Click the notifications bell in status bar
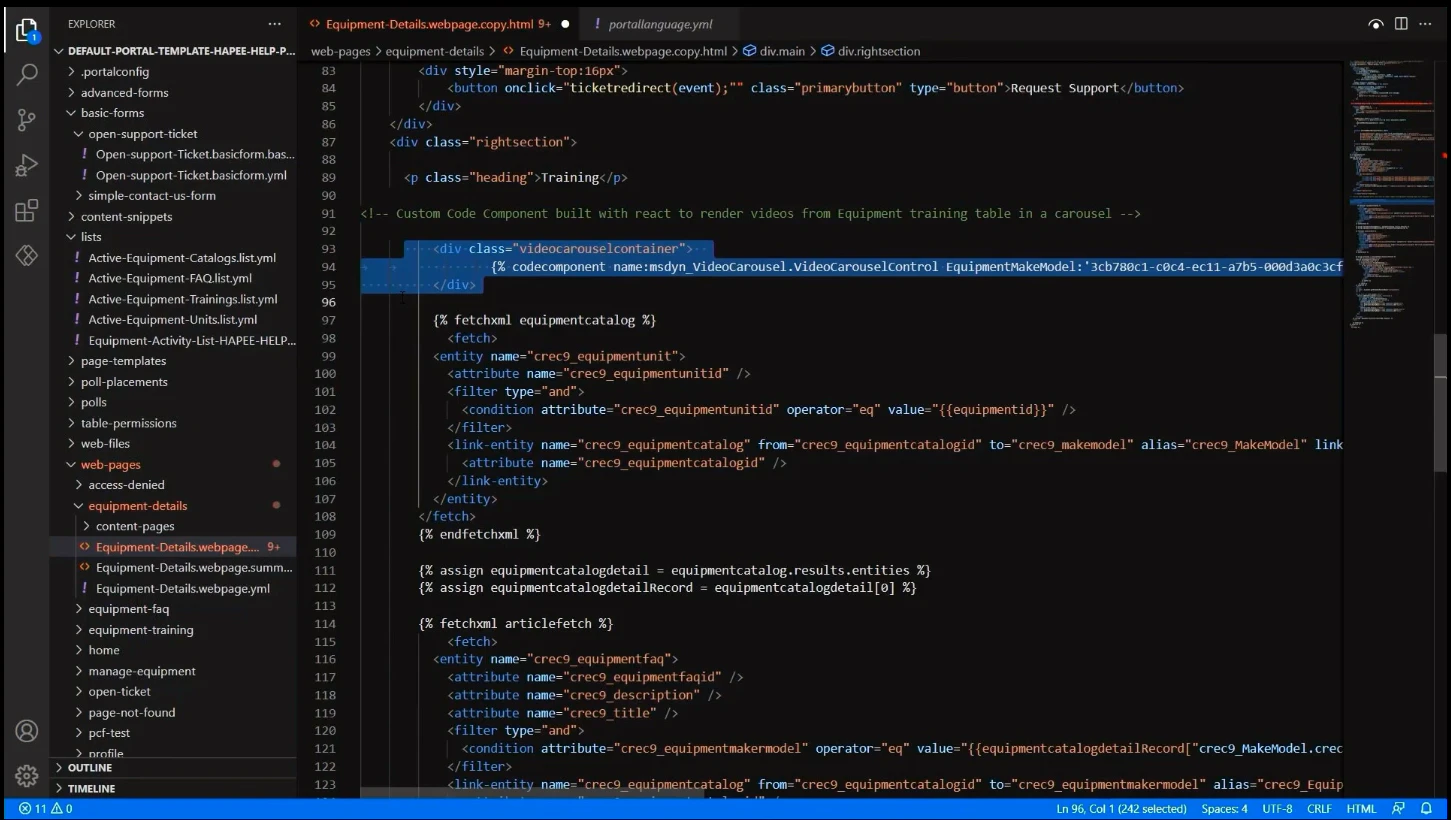Viewport: 1451px width, 820px height. coord(1427,809)
